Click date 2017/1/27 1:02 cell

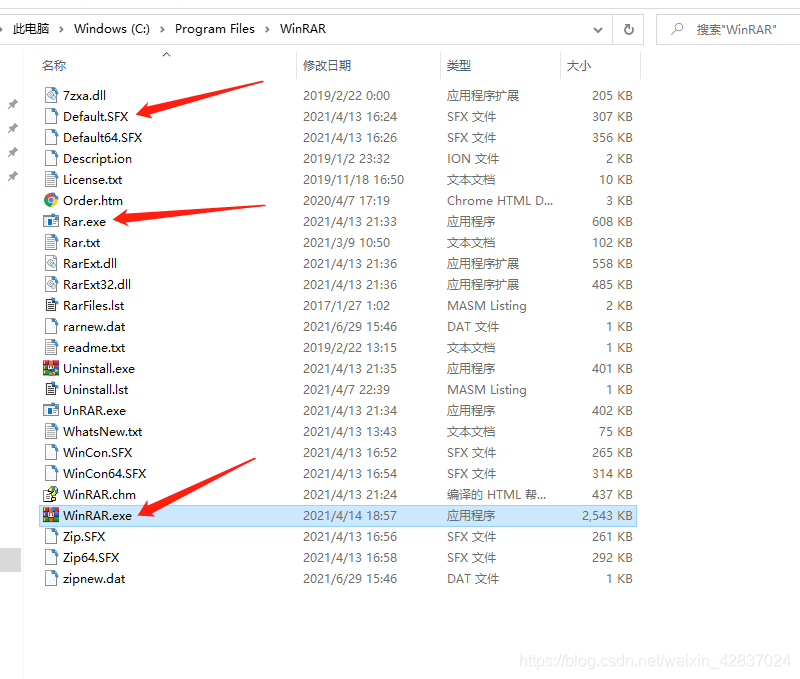click(x=346, y=306)
